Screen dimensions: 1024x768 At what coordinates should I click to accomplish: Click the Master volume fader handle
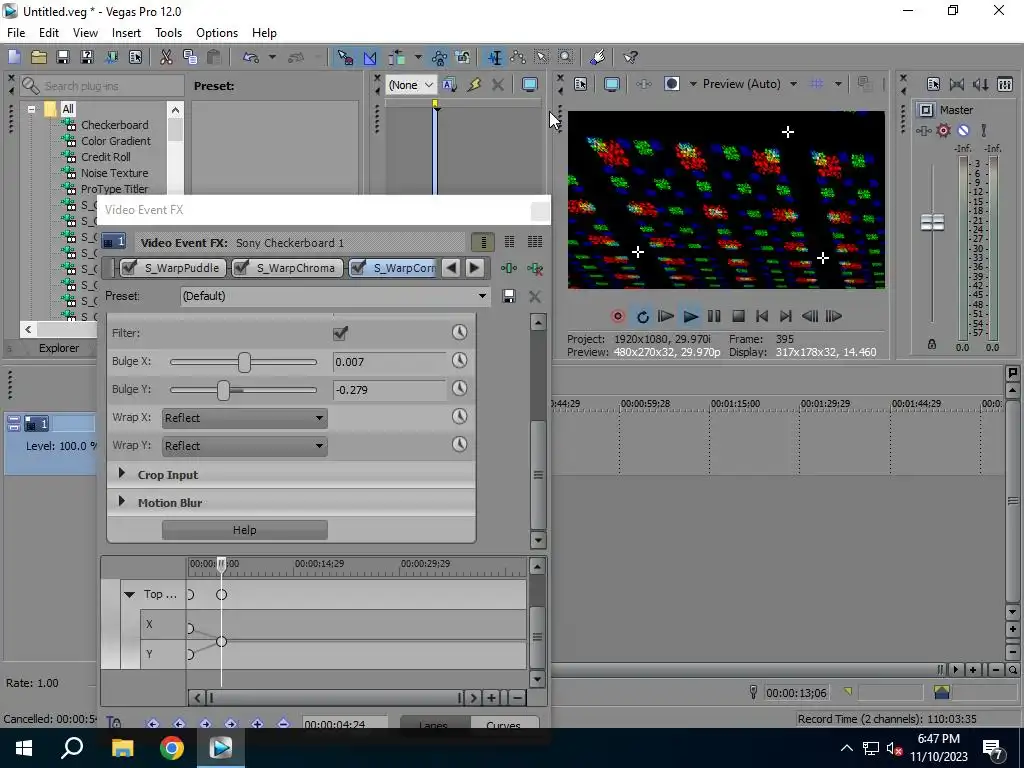(932, 222)
